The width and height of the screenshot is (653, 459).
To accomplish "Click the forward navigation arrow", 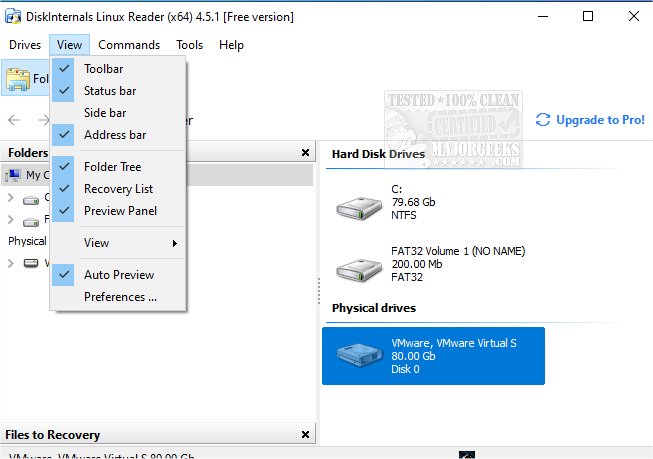I will tap(43, 120).
